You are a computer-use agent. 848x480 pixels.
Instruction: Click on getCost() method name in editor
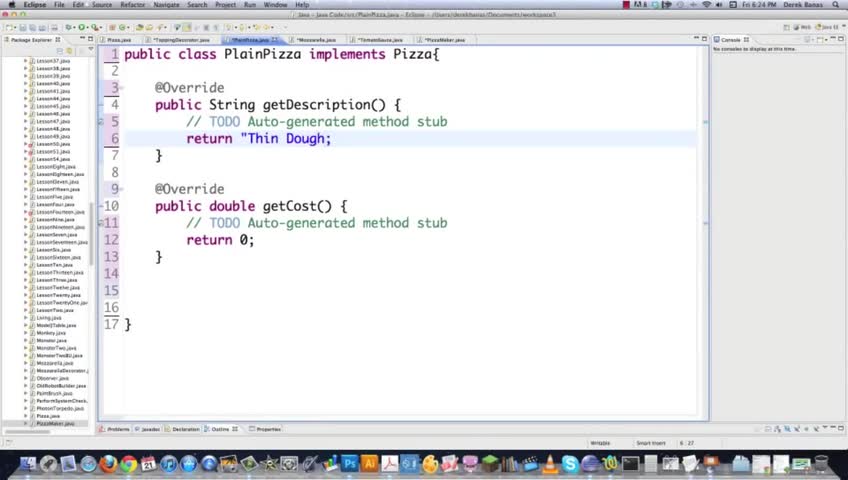point(296,206)
